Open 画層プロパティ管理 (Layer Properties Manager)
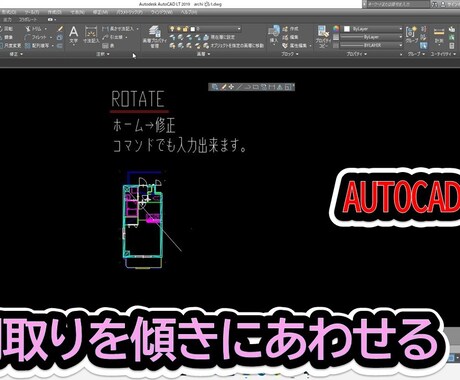Image resolution: width=460 pixels, height=380 pixels. pyautogui.click(x=155, y=37)
